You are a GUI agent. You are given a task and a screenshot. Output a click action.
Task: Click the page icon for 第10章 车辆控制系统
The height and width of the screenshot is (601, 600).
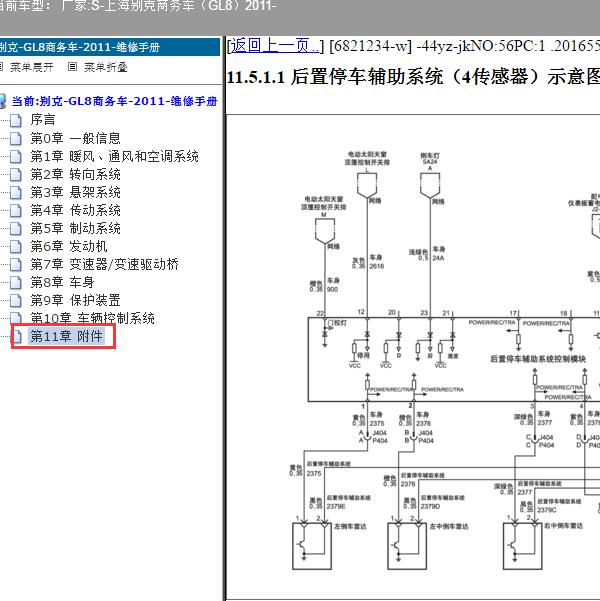[x=16, y=318]
